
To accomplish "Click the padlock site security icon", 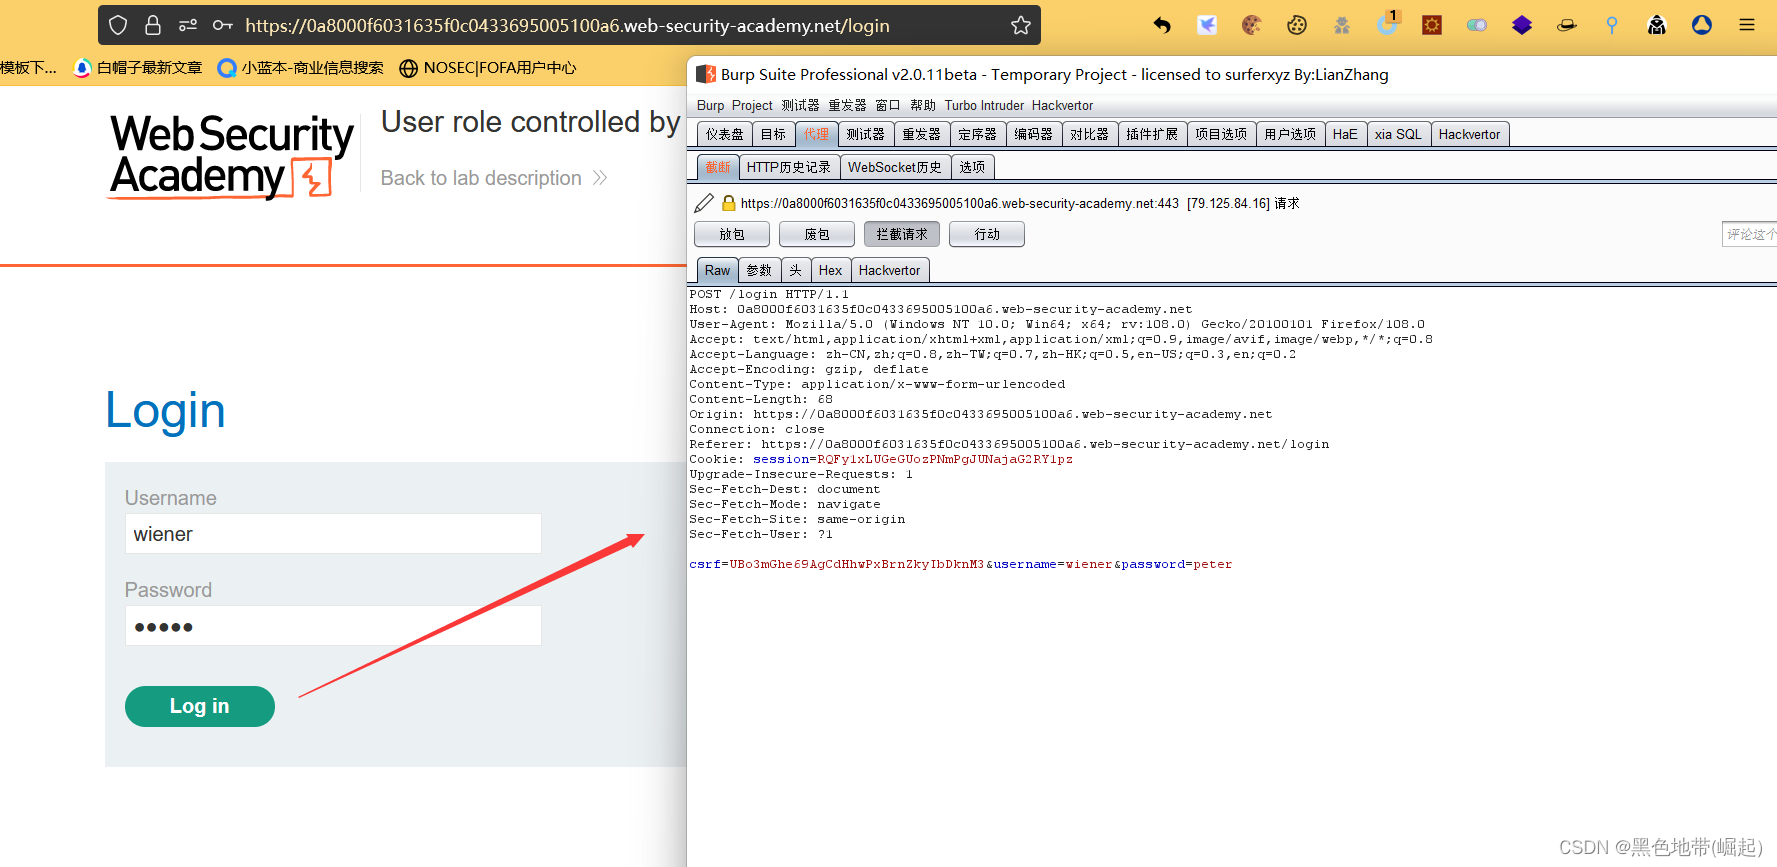I will click(x=153, y=26).
